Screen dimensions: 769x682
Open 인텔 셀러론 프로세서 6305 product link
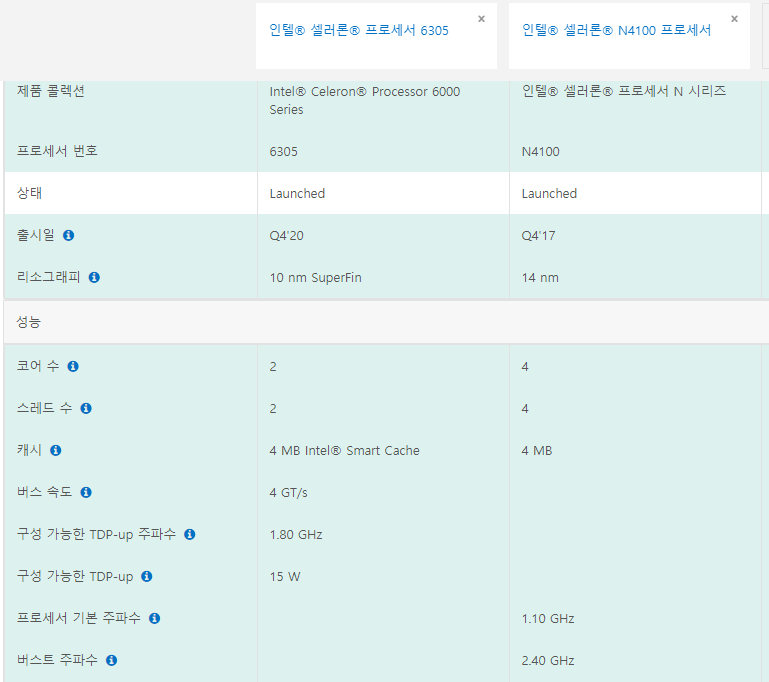point(359,30)
